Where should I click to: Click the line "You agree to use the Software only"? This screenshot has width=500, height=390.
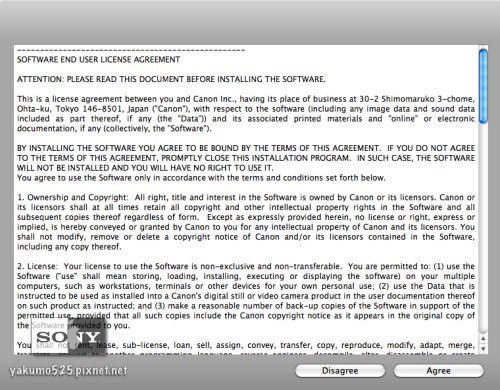201,178
